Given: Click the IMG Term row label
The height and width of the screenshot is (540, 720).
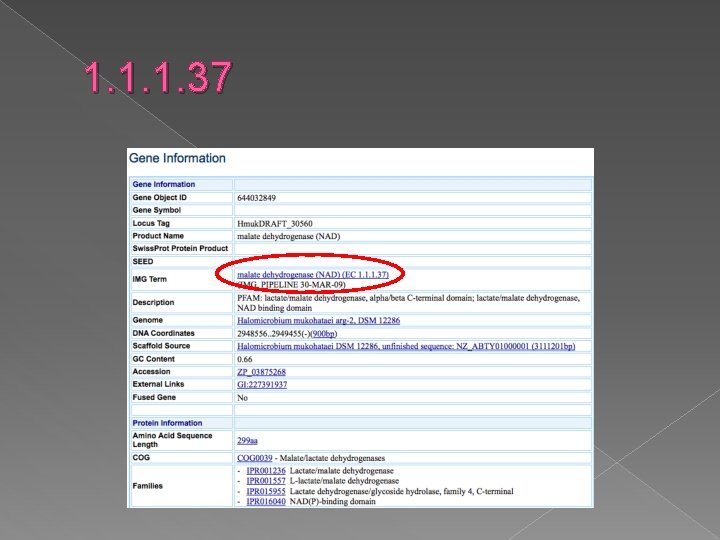Looking at the screenshot, I should (149, 279).
